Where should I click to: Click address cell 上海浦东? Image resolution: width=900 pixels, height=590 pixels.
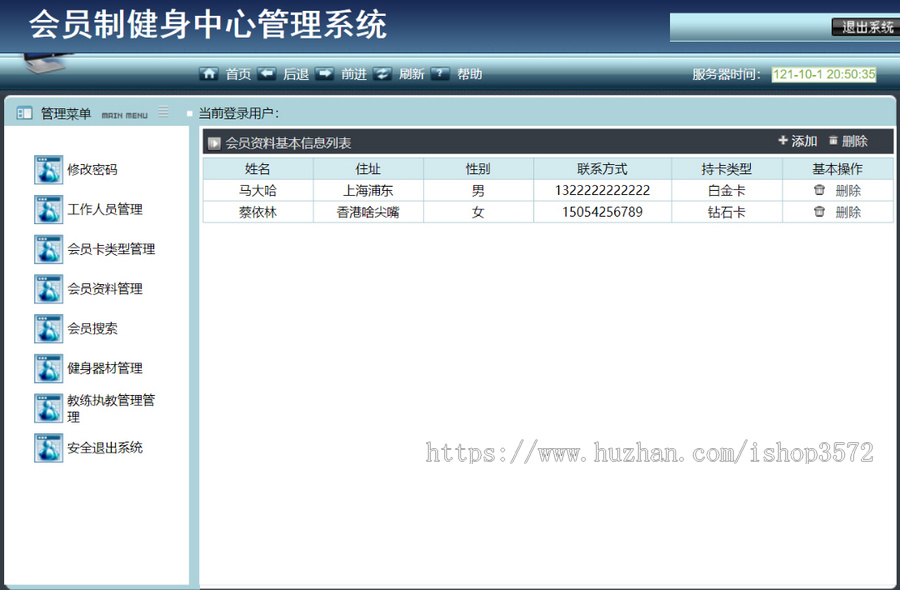(x=368, y=191)
